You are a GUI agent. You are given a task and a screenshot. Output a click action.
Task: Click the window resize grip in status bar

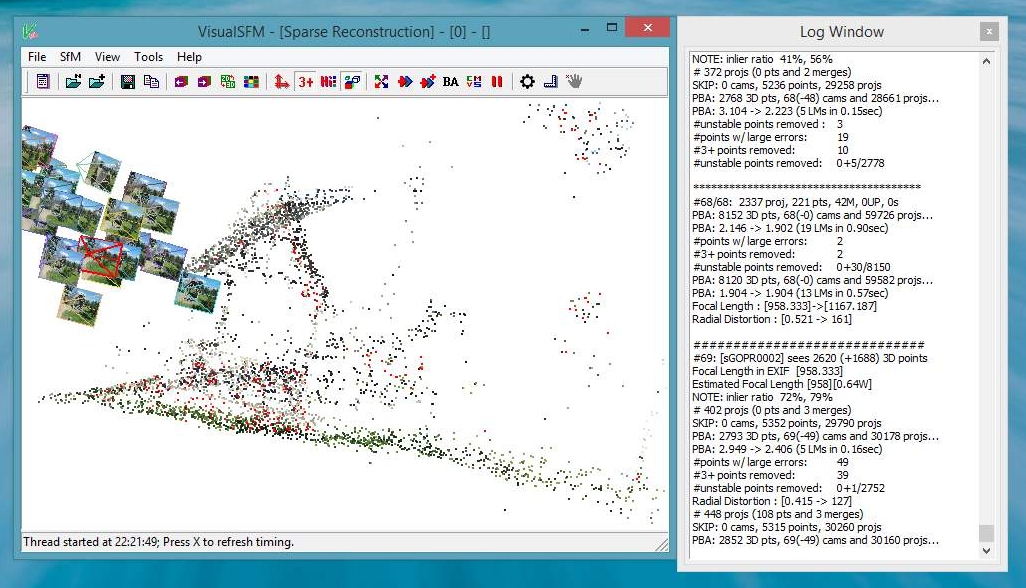tap(662, 544)
